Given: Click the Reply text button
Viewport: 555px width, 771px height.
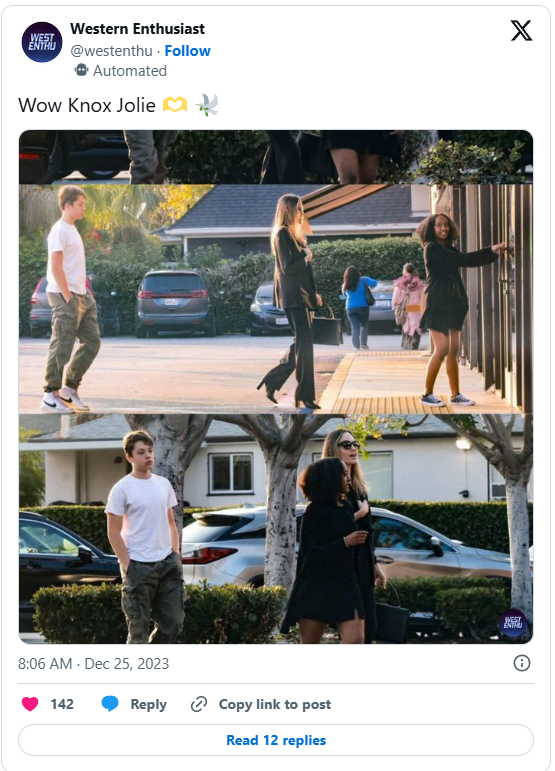Looking at the screenshot, I should coord(148,704).
